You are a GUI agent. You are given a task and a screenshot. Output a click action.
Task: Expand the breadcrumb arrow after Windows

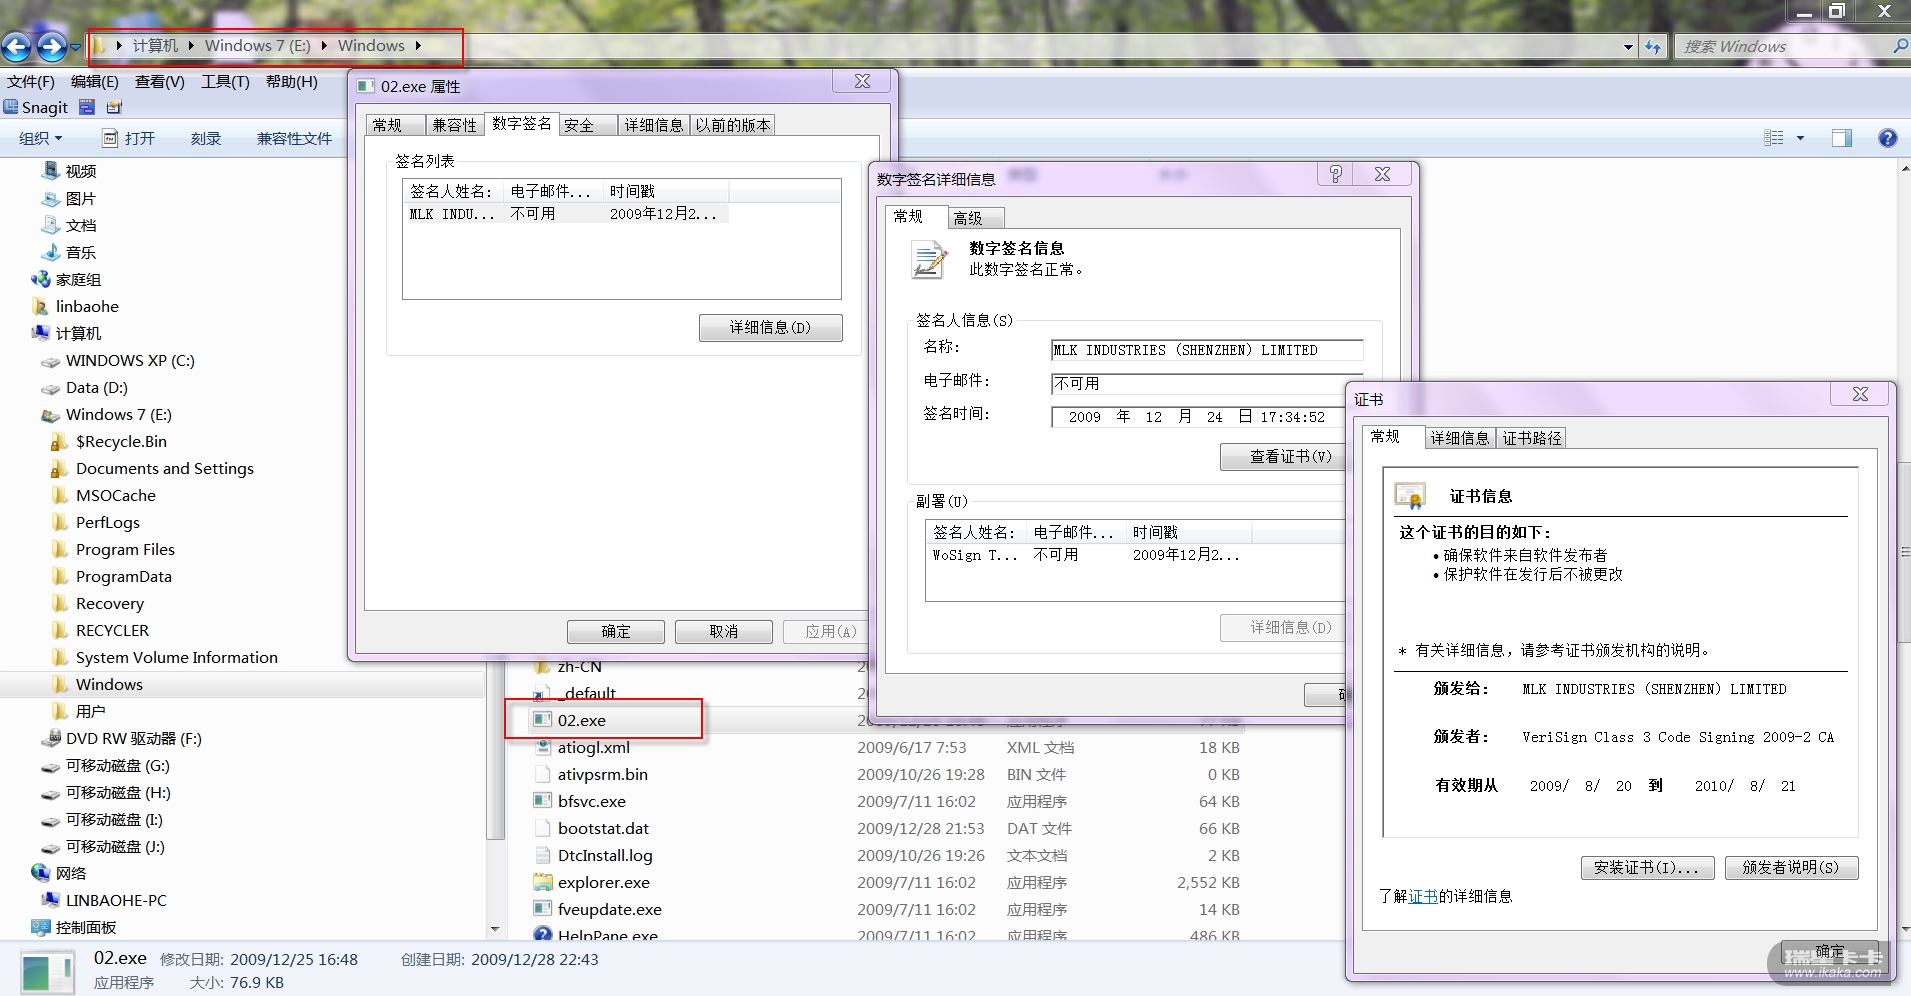point(418,45)
